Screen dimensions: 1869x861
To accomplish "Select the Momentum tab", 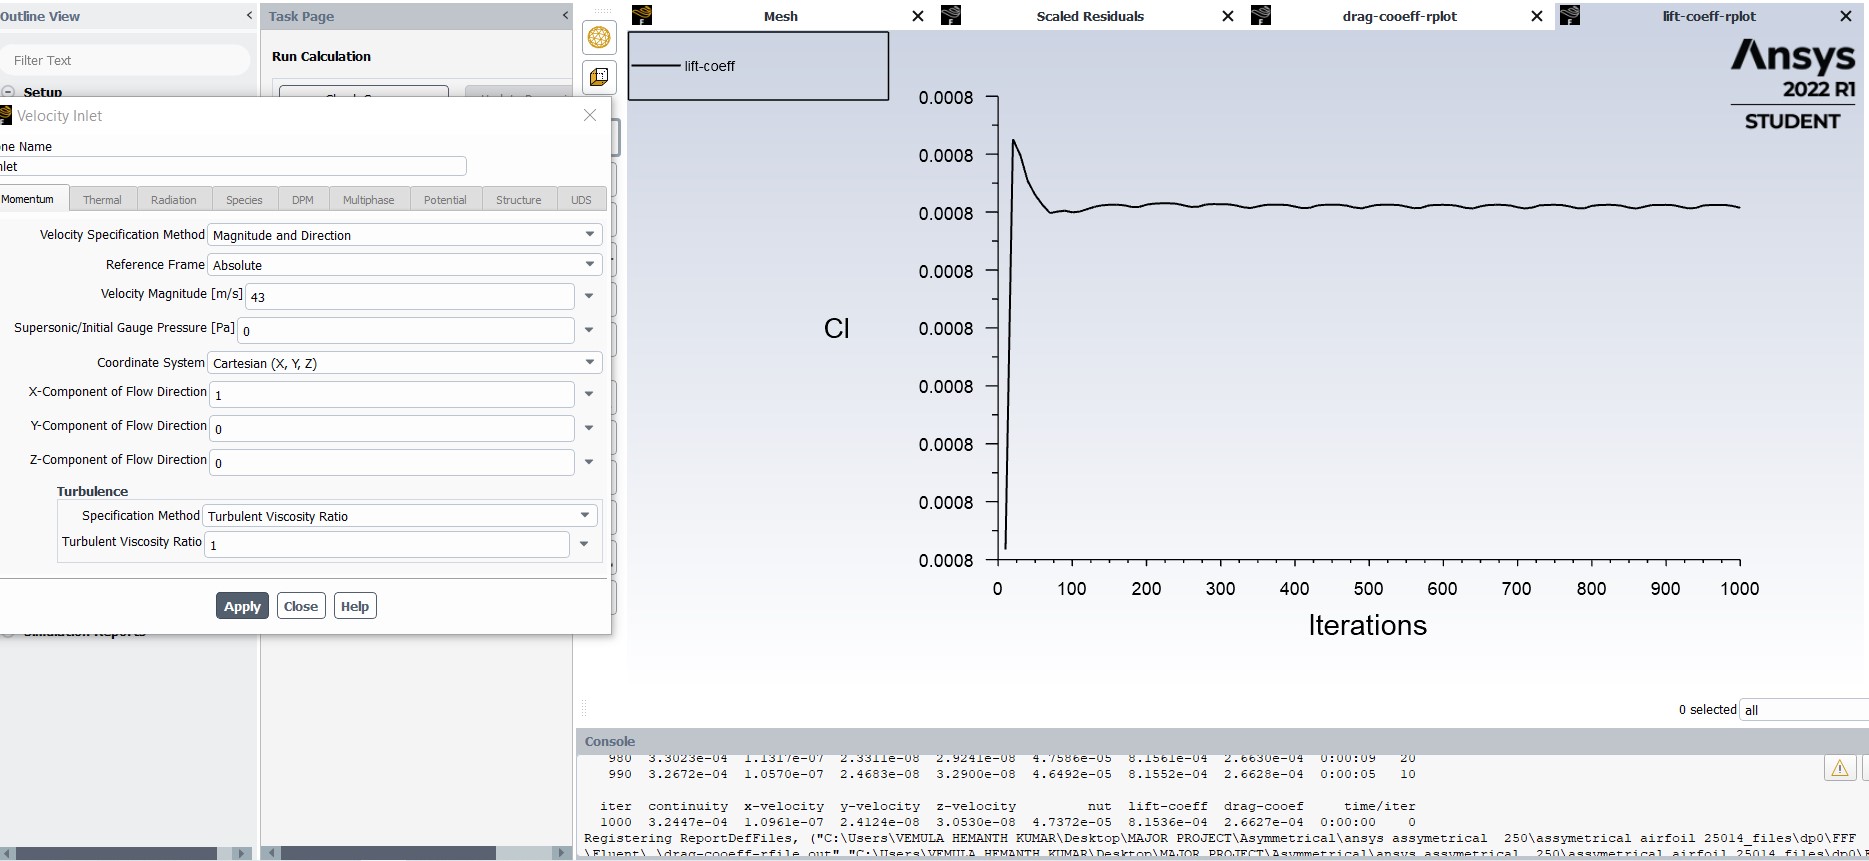I will pos(30,199).
